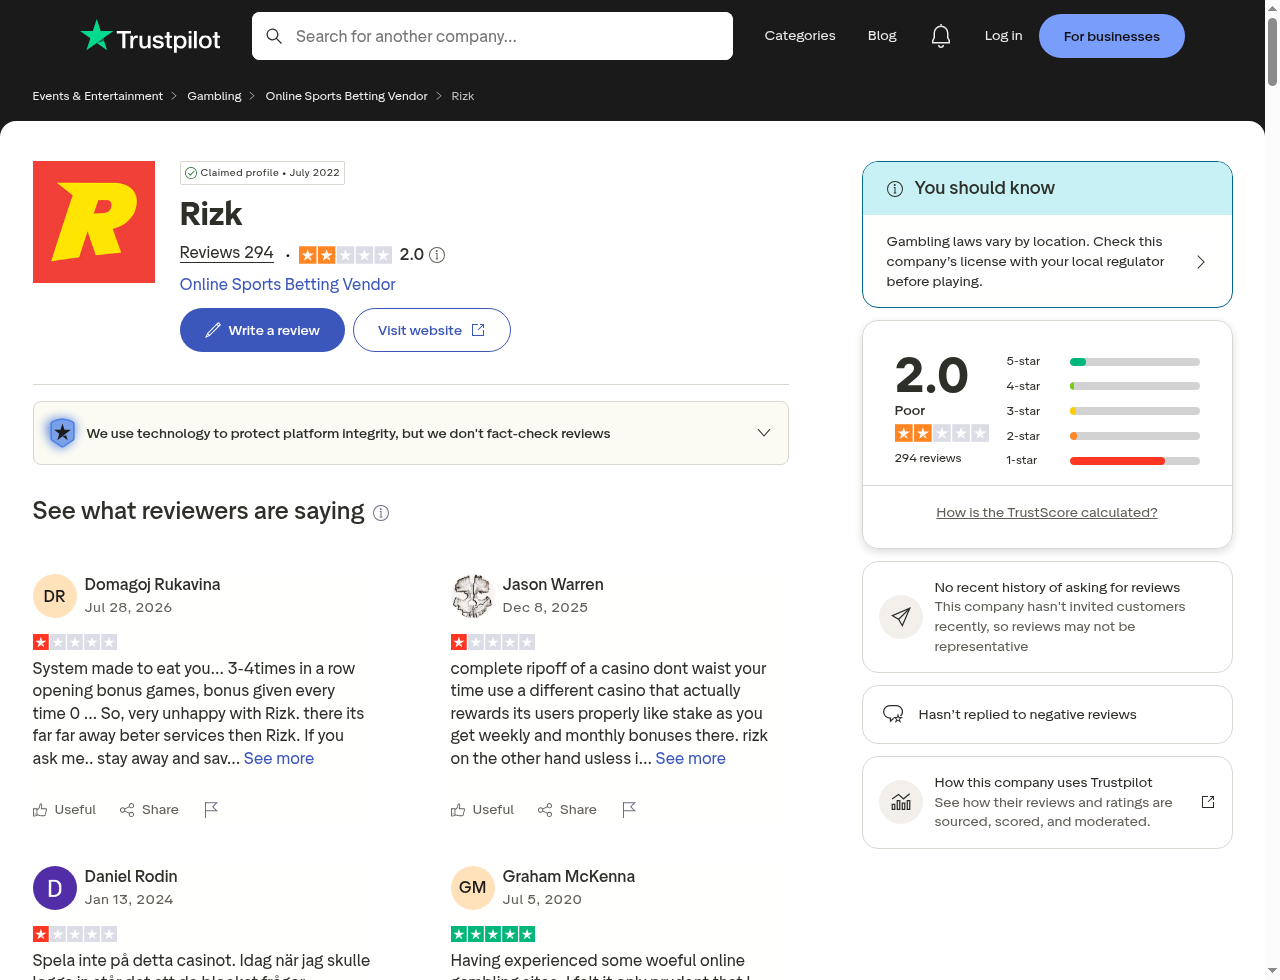
Task: Click the speech bubble replies icon
Action: [x=893, y=714]
